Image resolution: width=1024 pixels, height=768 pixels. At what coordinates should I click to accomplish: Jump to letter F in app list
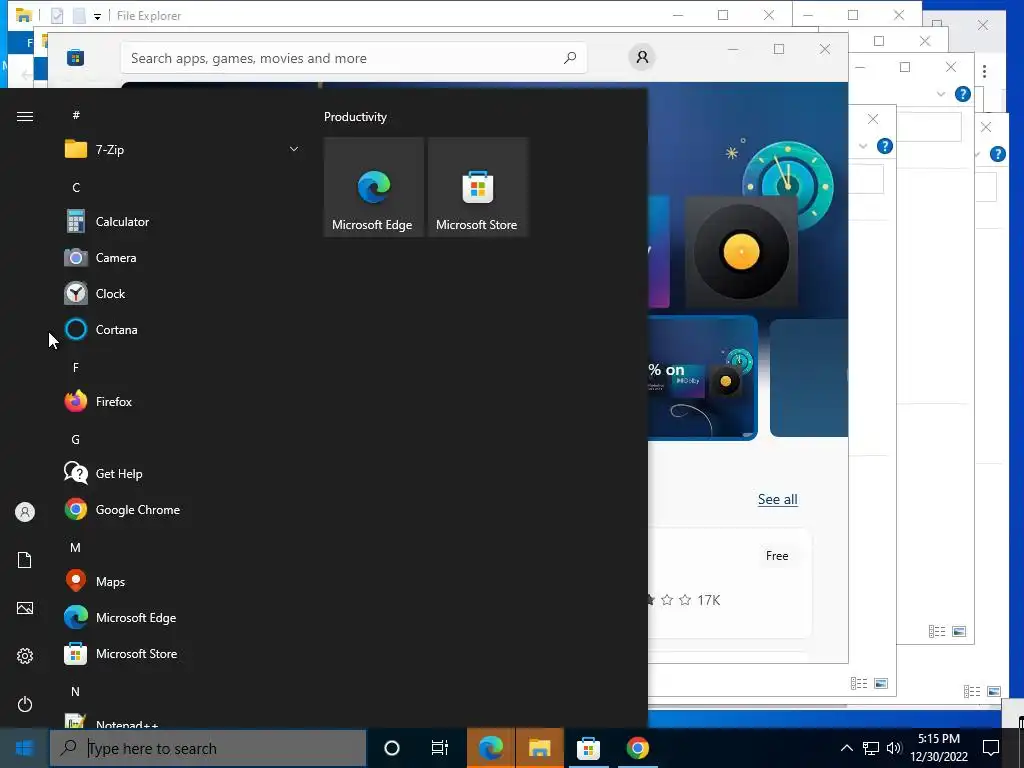tap(76, 368)
